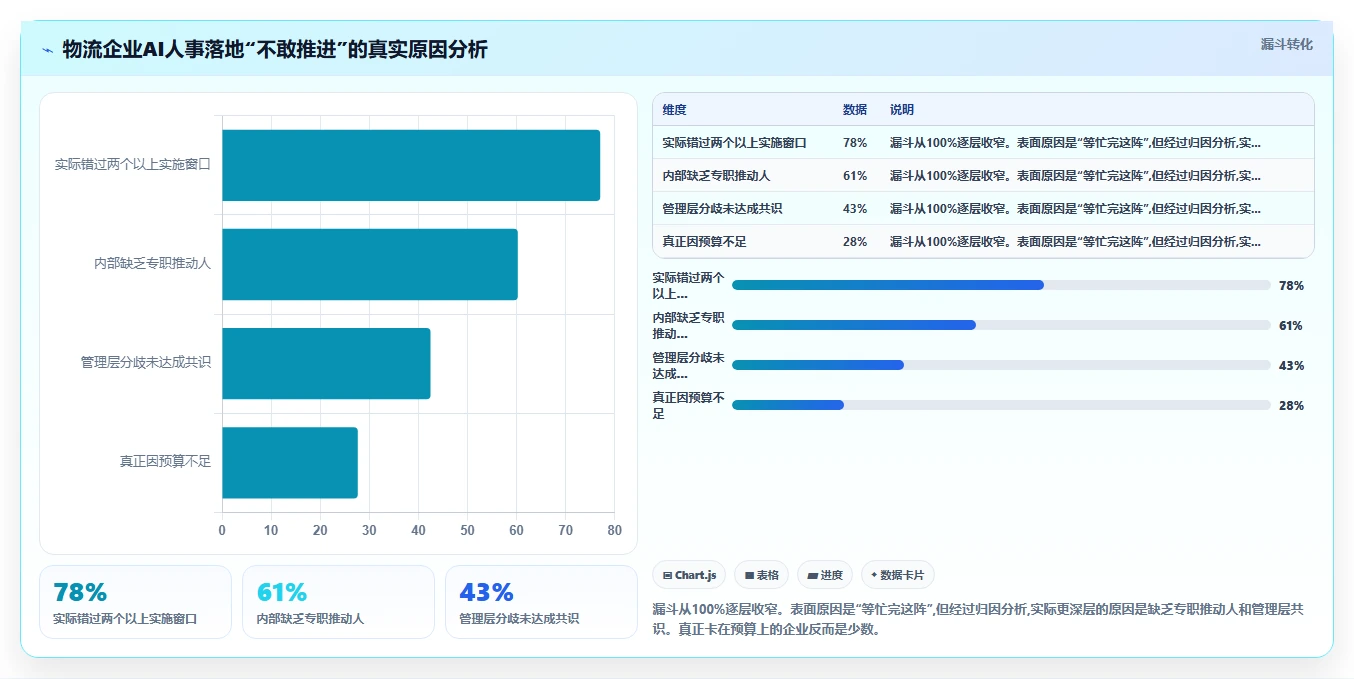1354x679 pixels.
Task: Click the 61% cell in the table
Action: click(x=855, y=175)
